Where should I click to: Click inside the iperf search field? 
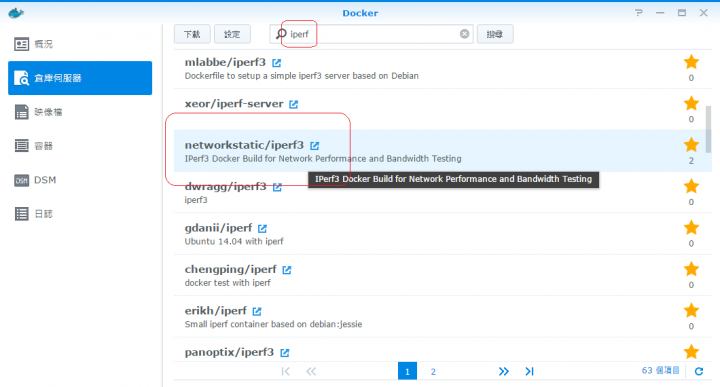[x=372, y=34]
